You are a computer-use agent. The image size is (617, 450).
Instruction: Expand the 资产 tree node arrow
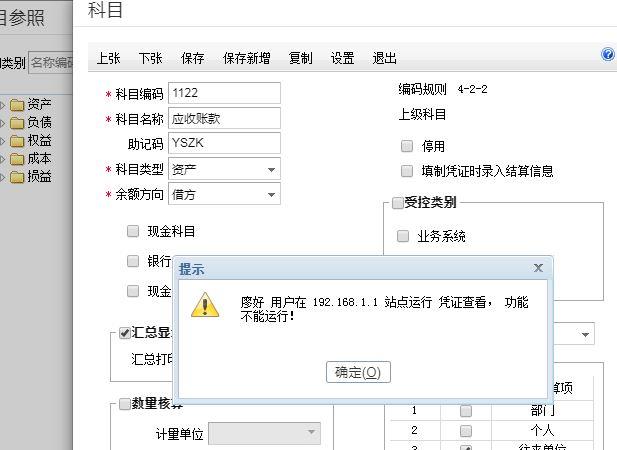click(2, 105)
